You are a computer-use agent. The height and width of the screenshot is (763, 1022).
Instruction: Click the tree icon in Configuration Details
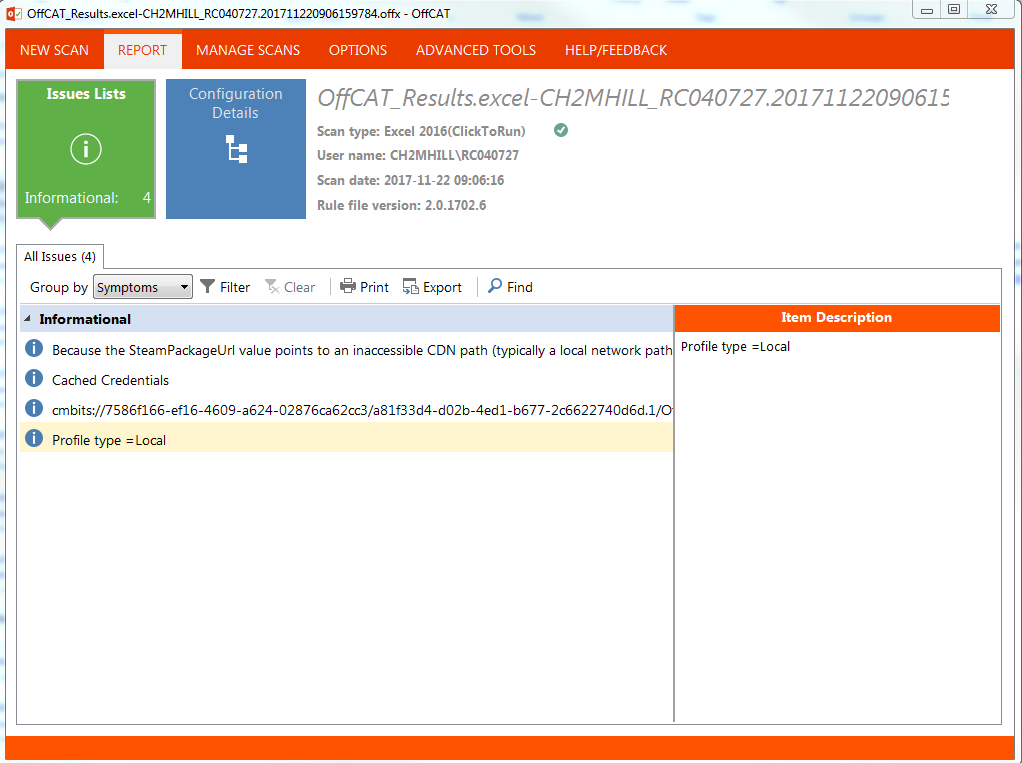tap(236, 149)
